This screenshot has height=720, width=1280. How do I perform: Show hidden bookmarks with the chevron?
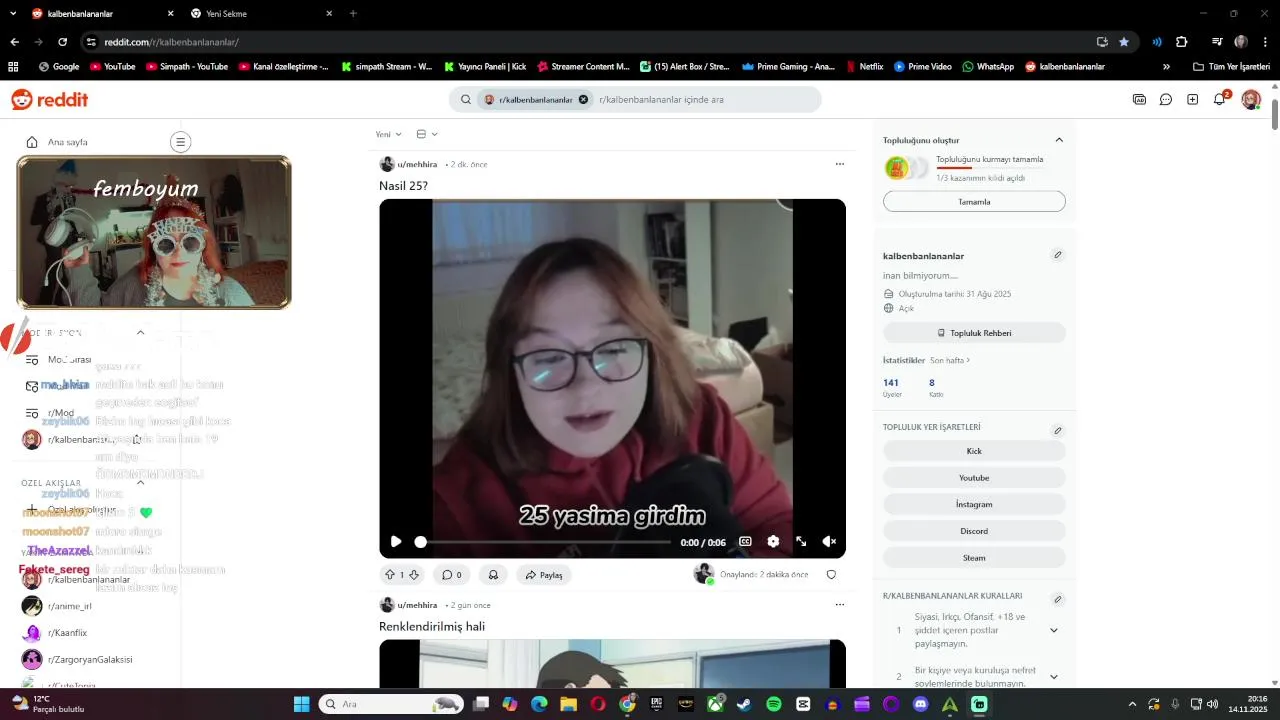click(x=1166, y=67)
